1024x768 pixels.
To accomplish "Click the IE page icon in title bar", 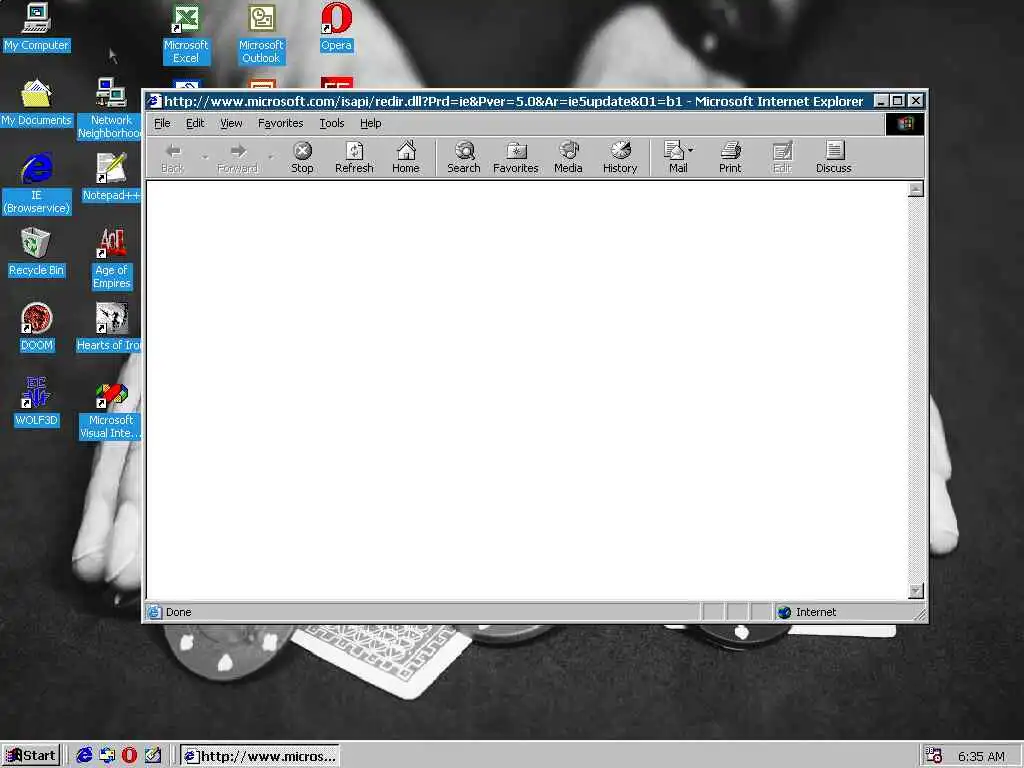I will [x=153, y=101].
